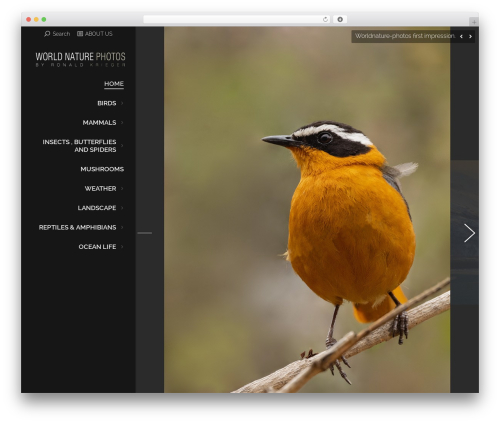Click the orange bird slideshow photo
This screenshot has height=423, width=500.
307,210
